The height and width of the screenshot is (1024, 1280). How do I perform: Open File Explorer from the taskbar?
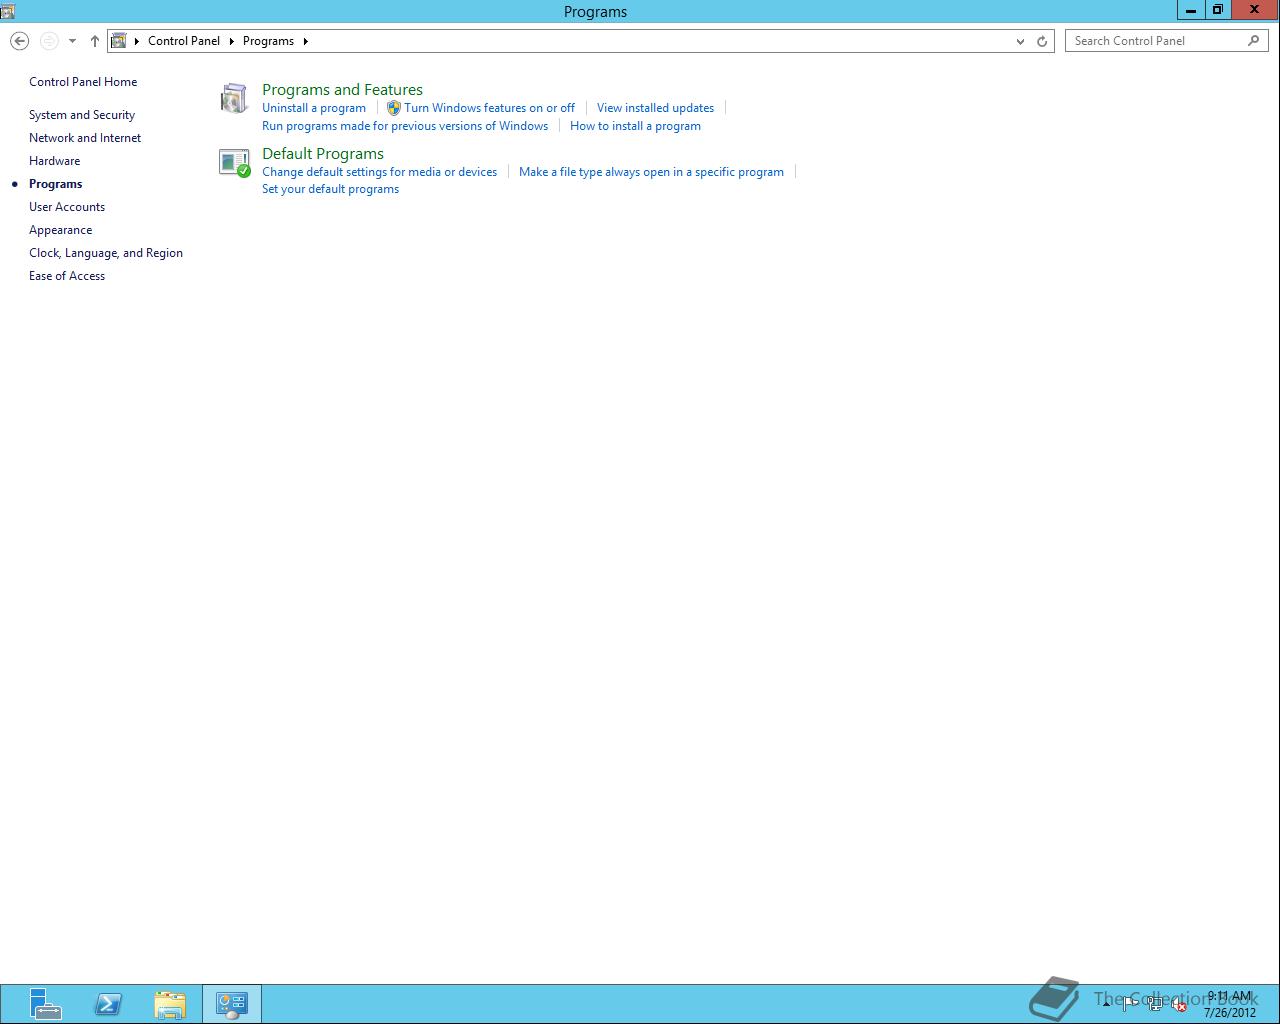pos(170,1004)
